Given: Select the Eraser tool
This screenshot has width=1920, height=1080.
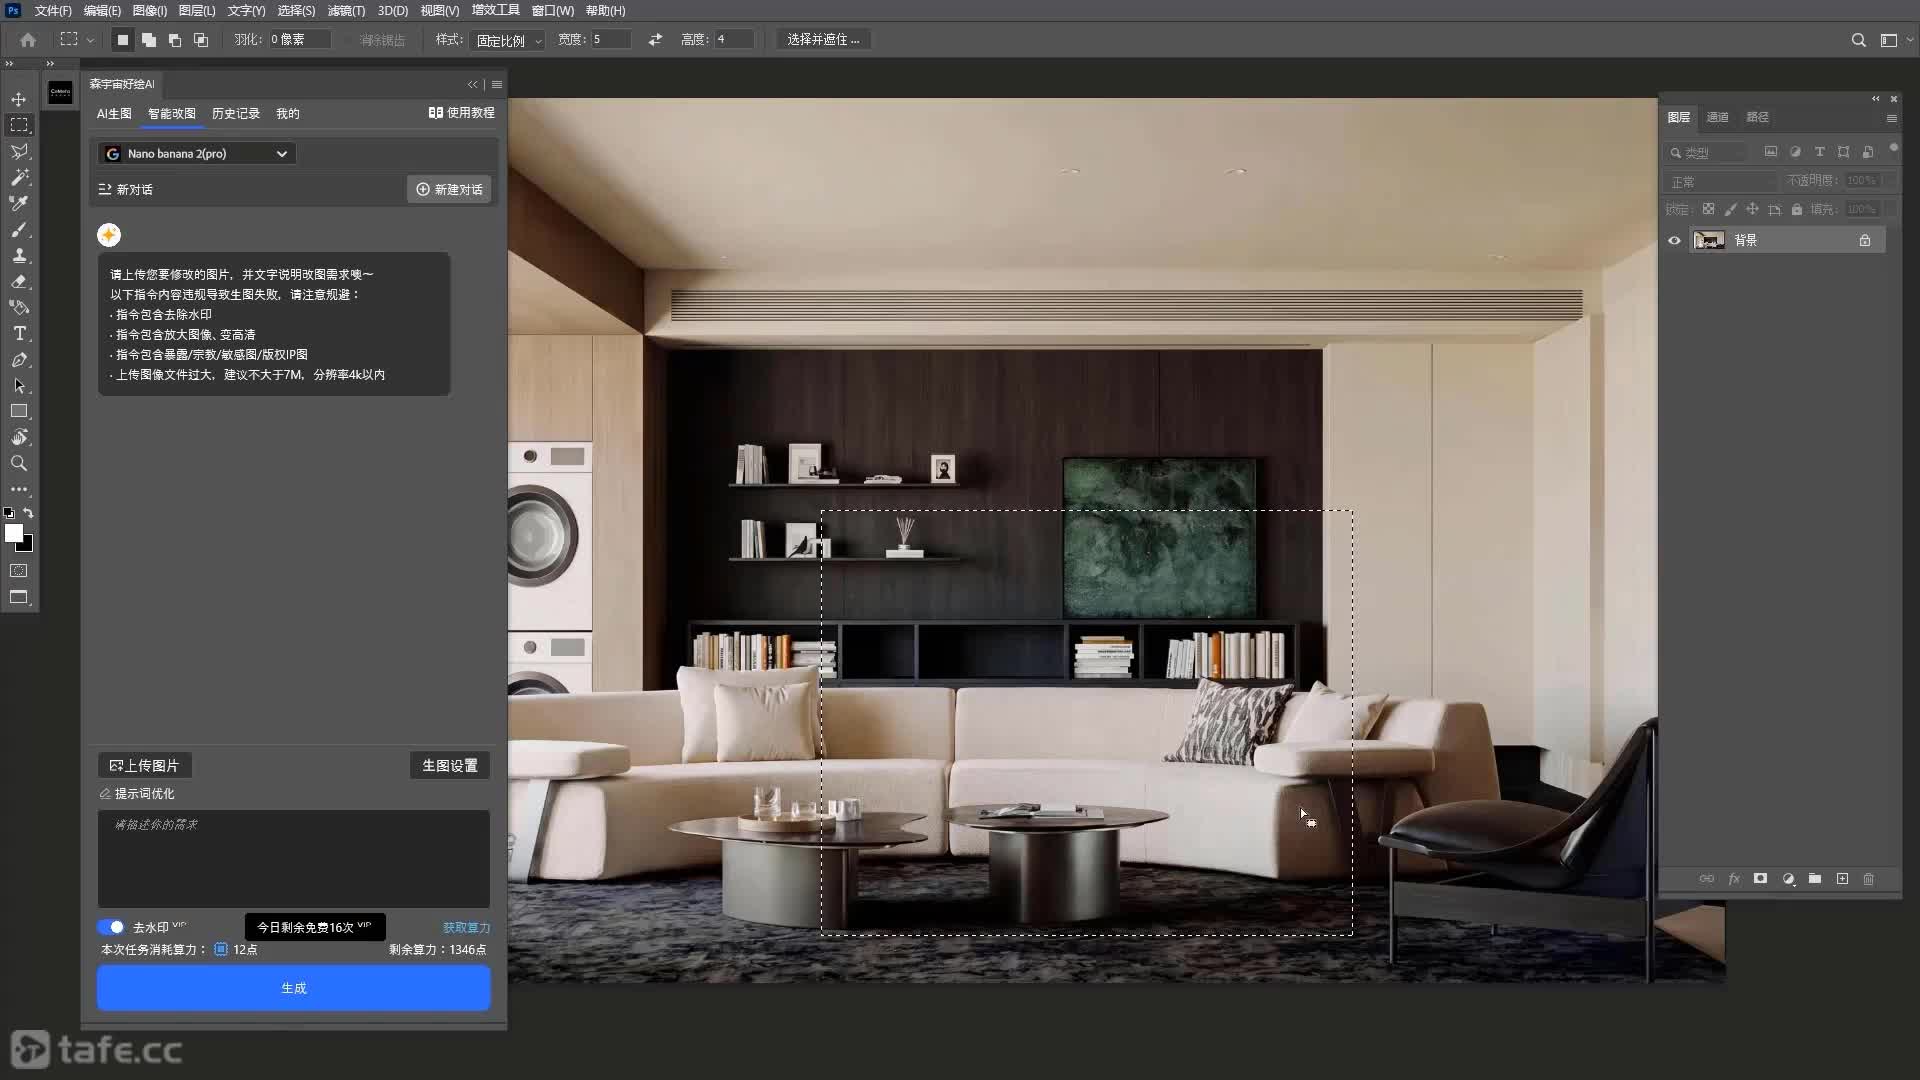Looking at the screenshot, I should tap(19, 281).
